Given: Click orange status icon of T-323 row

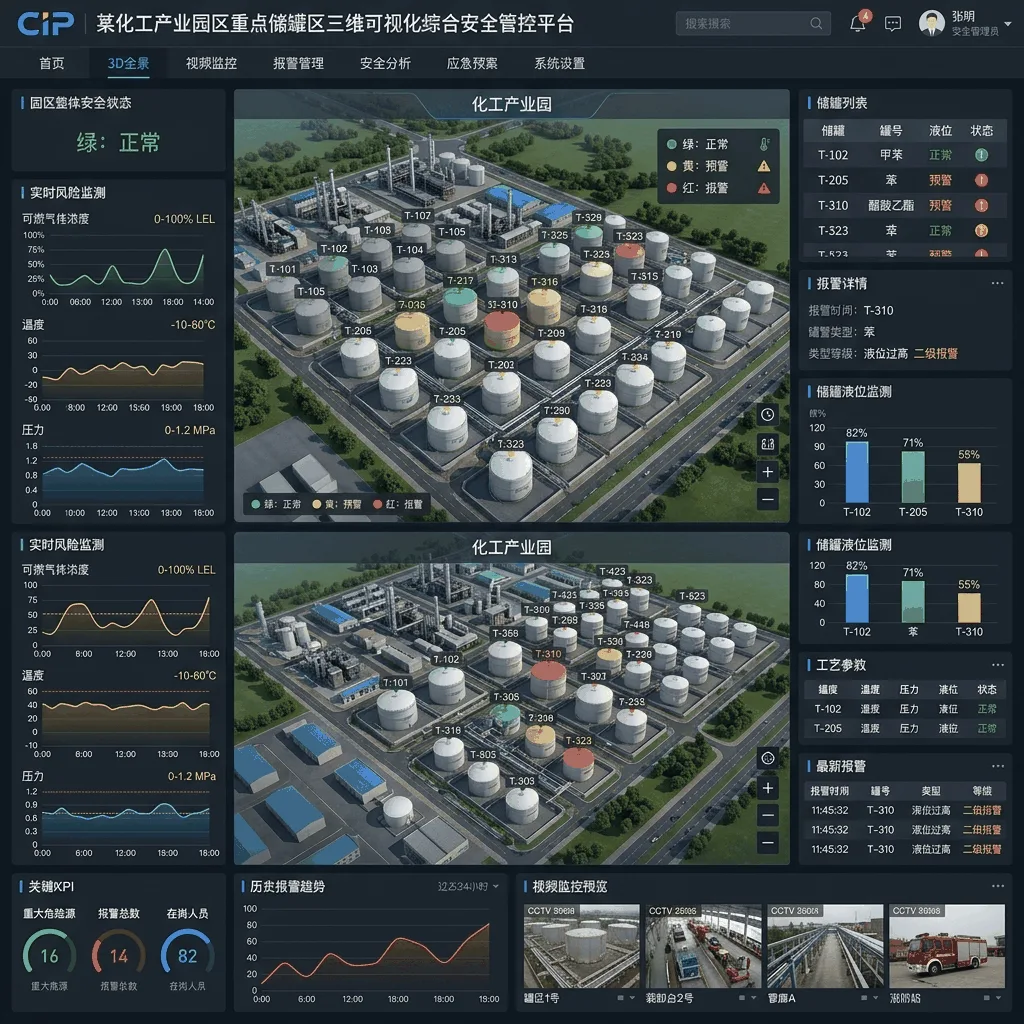Looking at the screenshot, I should click(x=981, y=231).
